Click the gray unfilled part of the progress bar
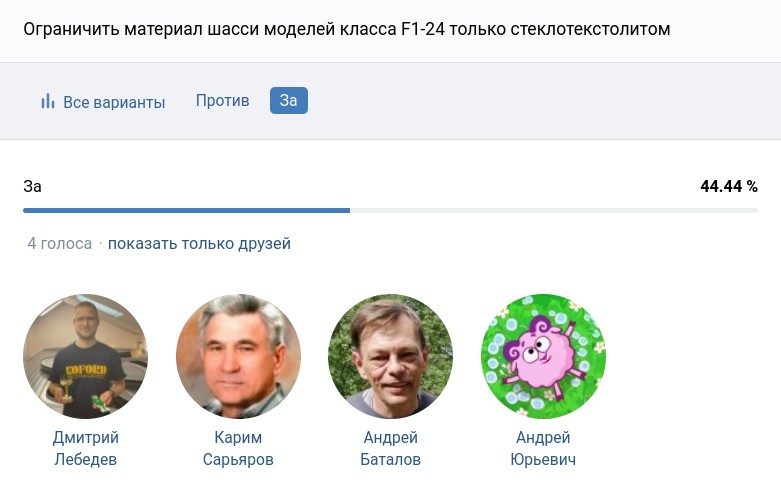The width and height of the screenshot is (781, 486). click(x=553, y=210)
